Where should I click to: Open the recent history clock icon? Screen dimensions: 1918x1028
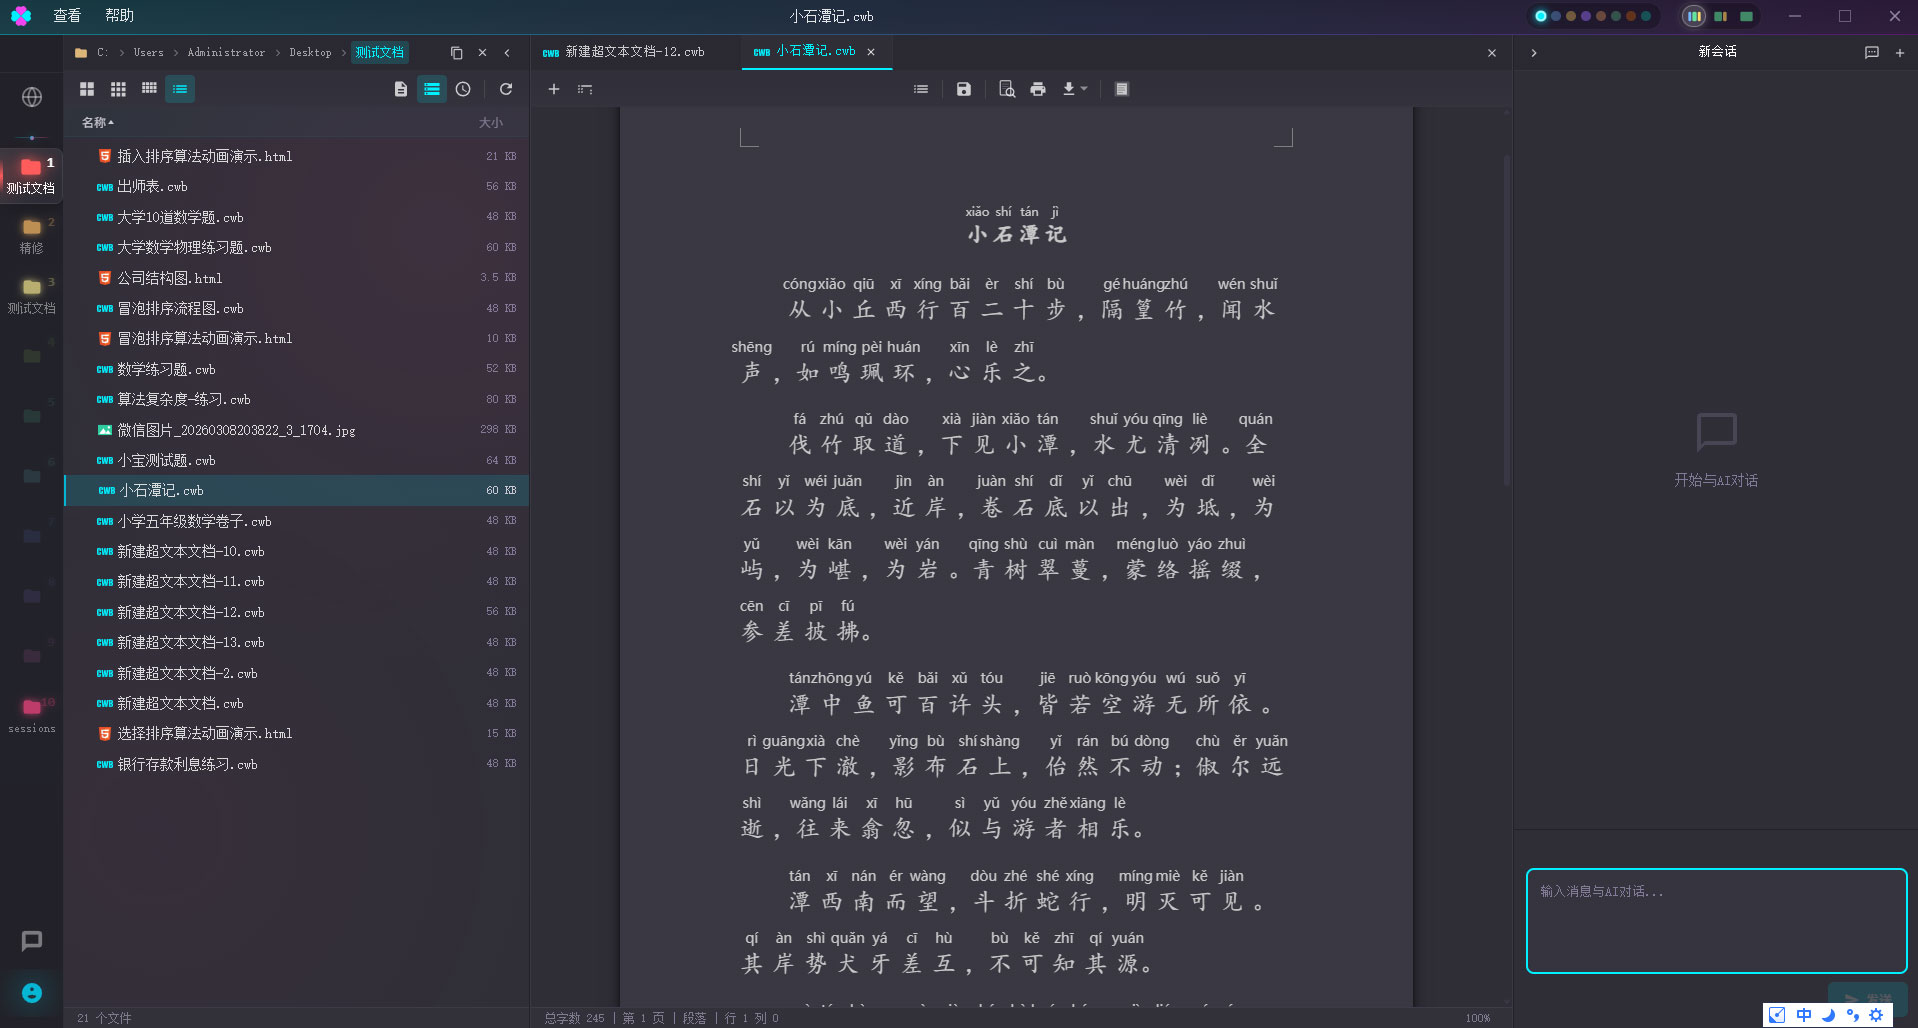click(x=463, y=89)
